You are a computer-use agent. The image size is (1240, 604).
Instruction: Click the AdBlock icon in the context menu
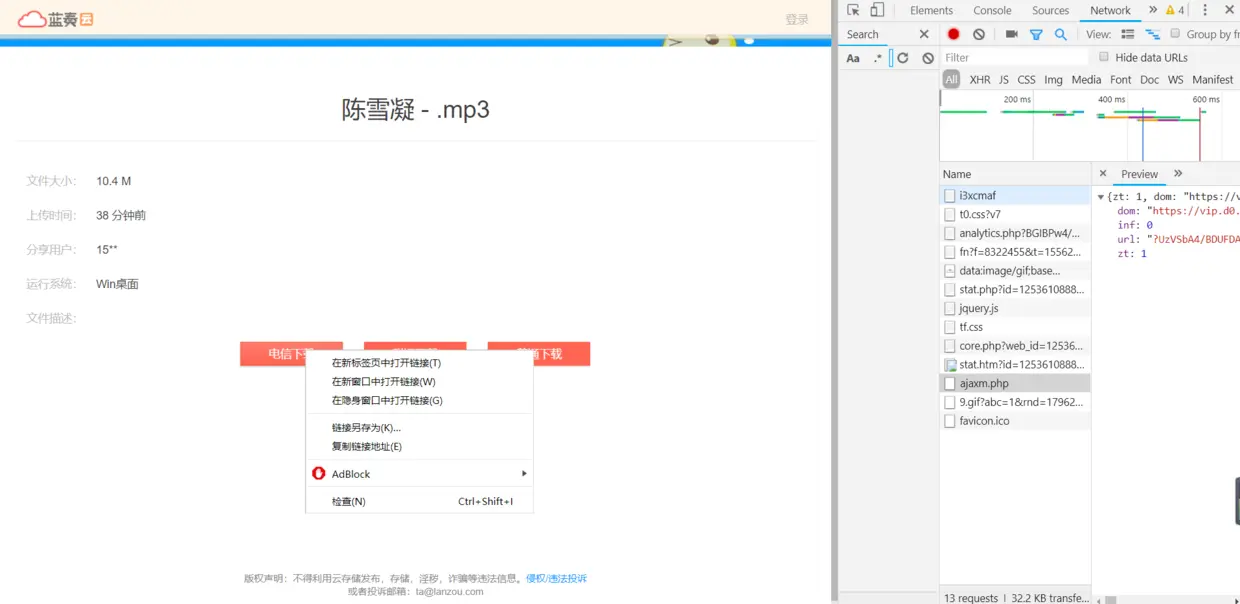(319, 473)
